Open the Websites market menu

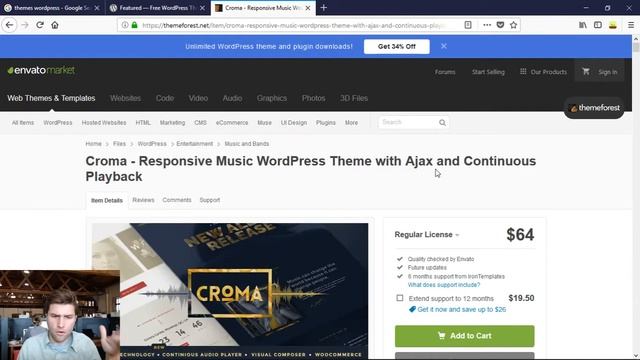pos(125,98)
